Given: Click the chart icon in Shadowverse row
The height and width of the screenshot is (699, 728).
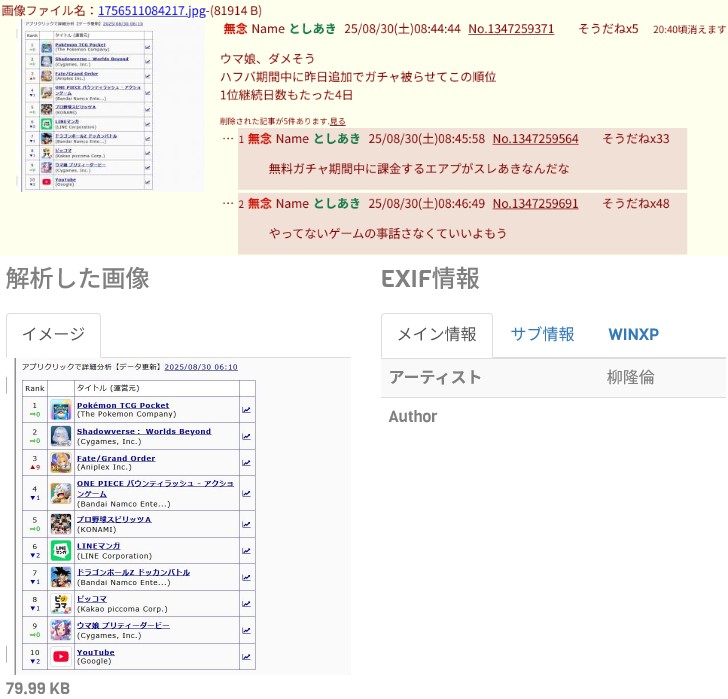Looking at the screenshot, I should click(x=246, y=436).
